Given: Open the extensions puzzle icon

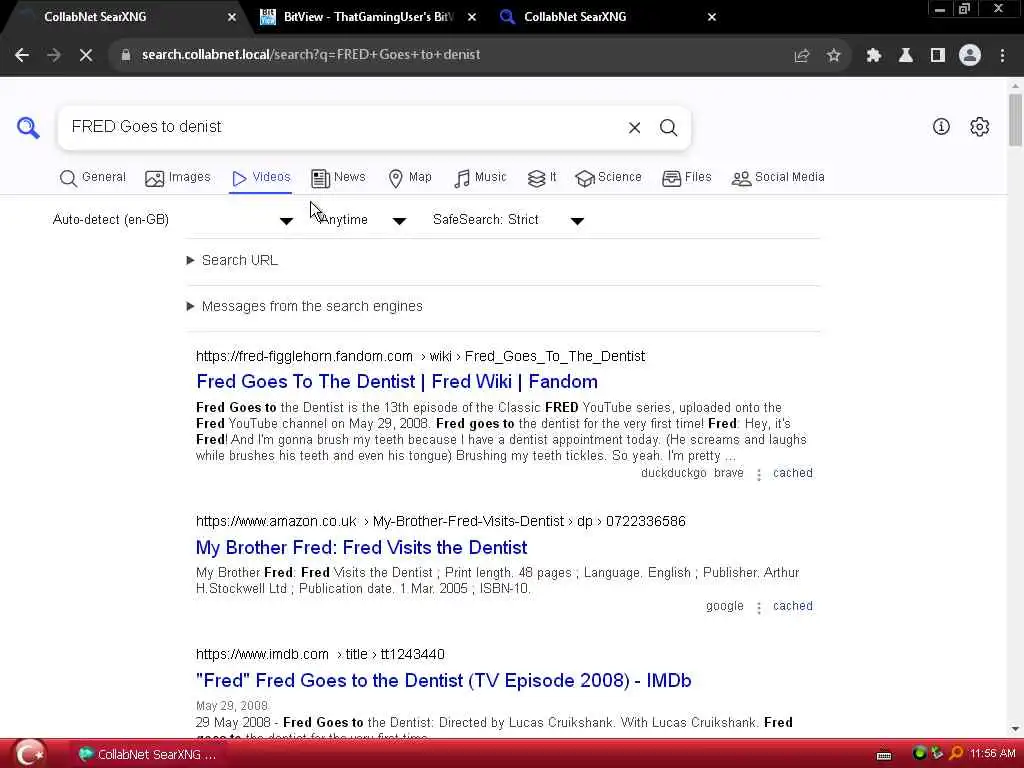Looking at the screenshot, I should pyautogui.click(x=874, y=56).
